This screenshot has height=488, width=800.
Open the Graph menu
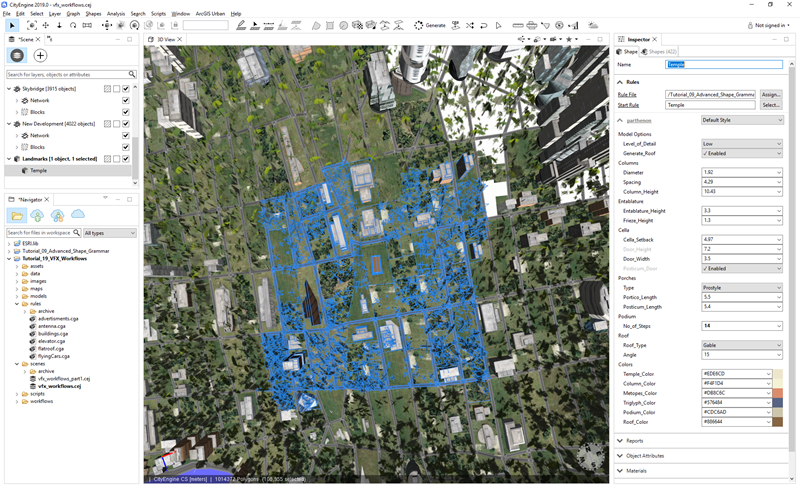73,14
